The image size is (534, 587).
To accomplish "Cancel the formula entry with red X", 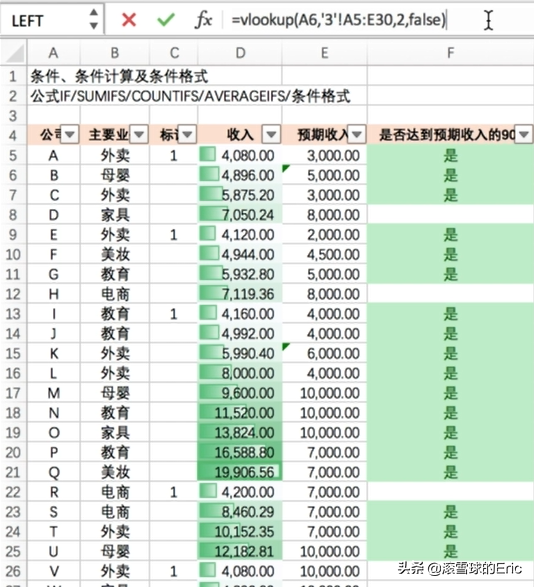I will pyautogui.click(x=129, y=20).
